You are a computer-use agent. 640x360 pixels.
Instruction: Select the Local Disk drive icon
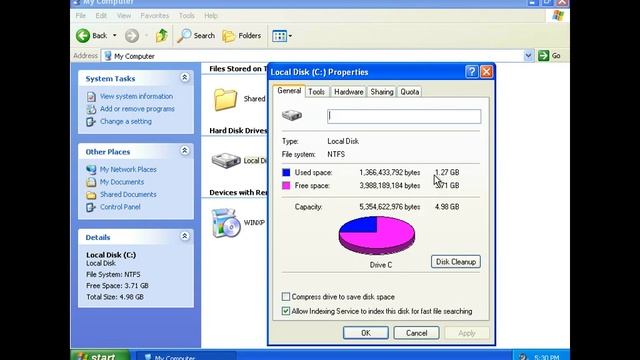coord(226,160)
